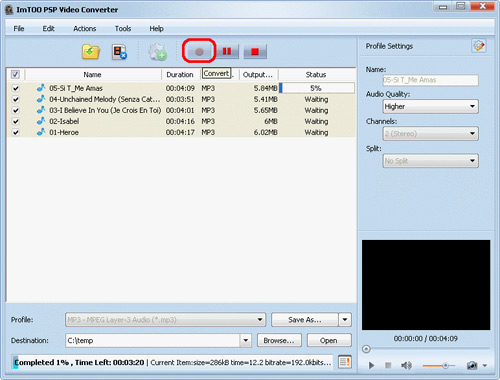This screenshot has height=380, width=500.
Task: Click the music icon of 04-Unchained Melody
Action: coord(41,99)
